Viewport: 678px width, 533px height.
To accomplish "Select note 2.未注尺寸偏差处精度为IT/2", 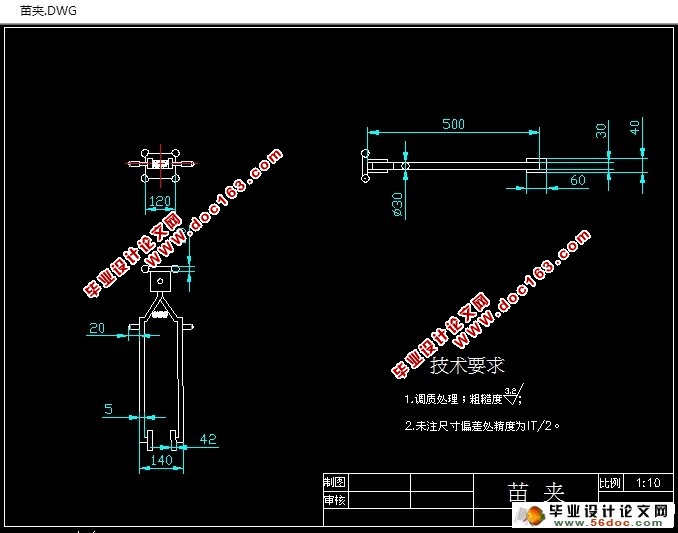I will point(482,426).
